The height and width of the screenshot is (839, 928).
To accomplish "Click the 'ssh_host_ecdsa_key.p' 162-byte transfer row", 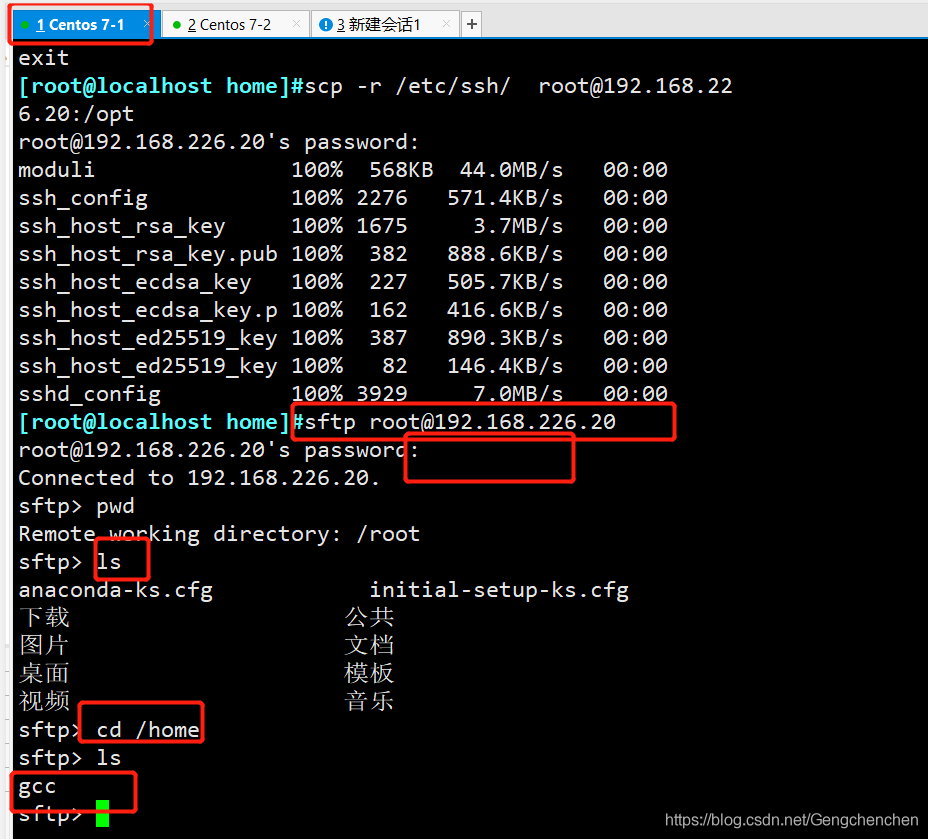I will [x=343, y=310].
